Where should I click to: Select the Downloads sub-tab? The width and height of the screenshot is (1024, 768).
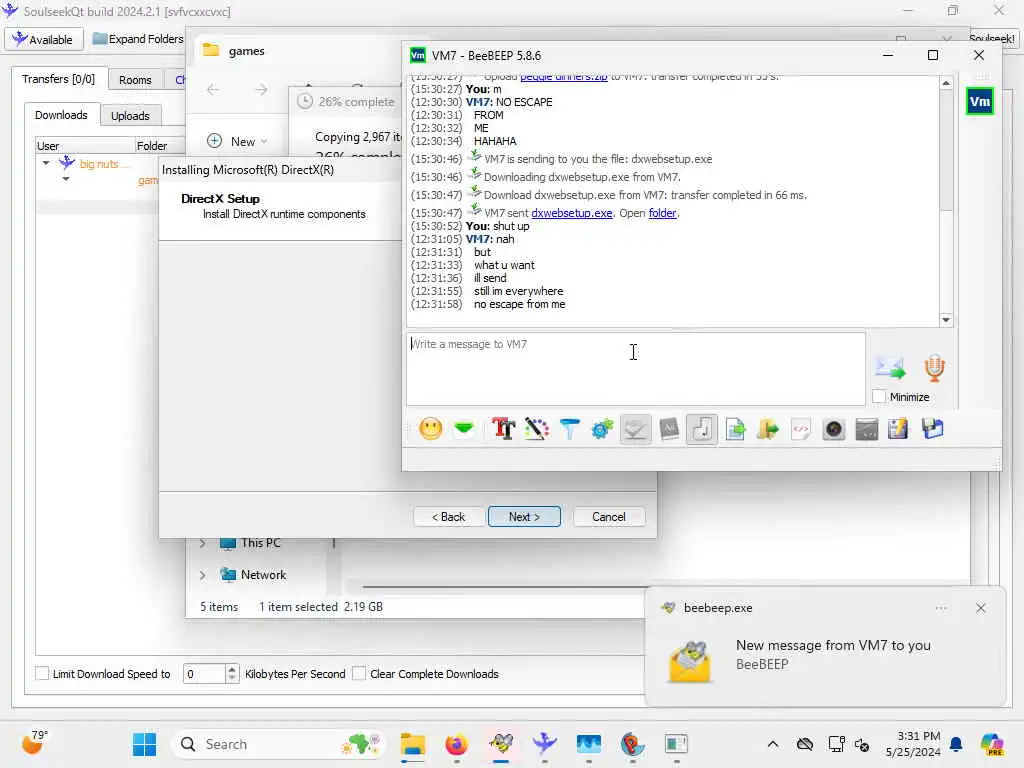[61, 115]
